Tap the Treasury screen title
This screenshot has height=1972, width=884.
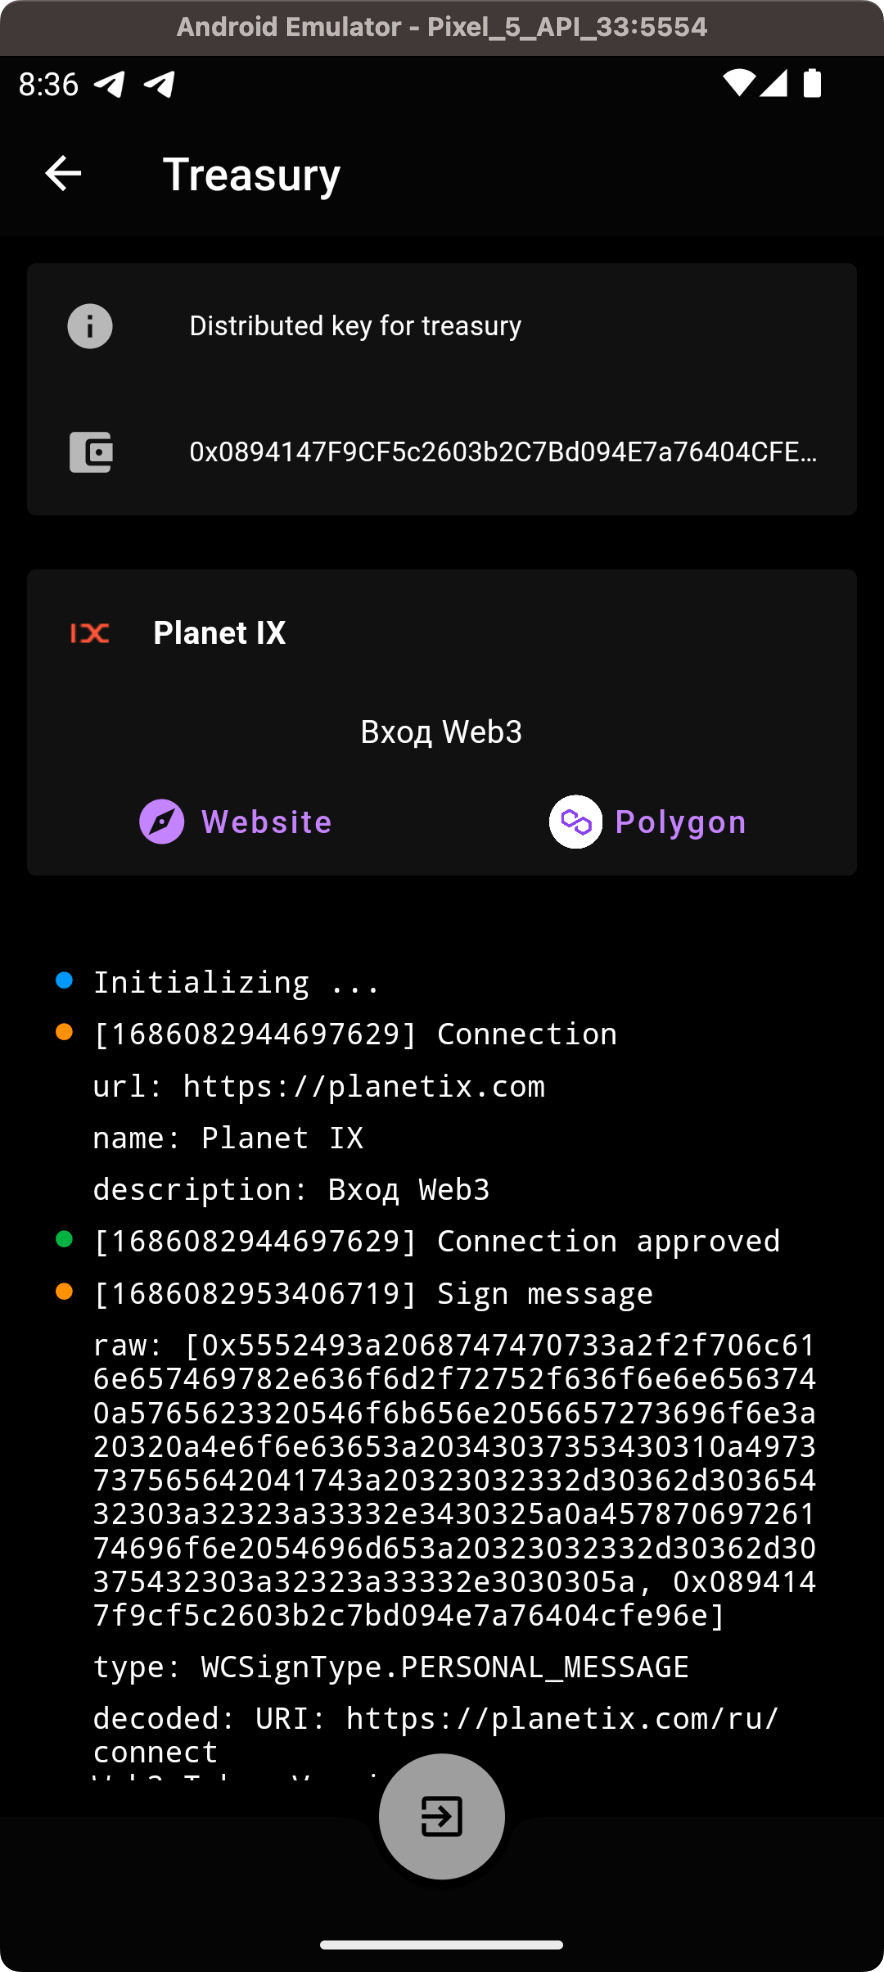pos(252,175)
